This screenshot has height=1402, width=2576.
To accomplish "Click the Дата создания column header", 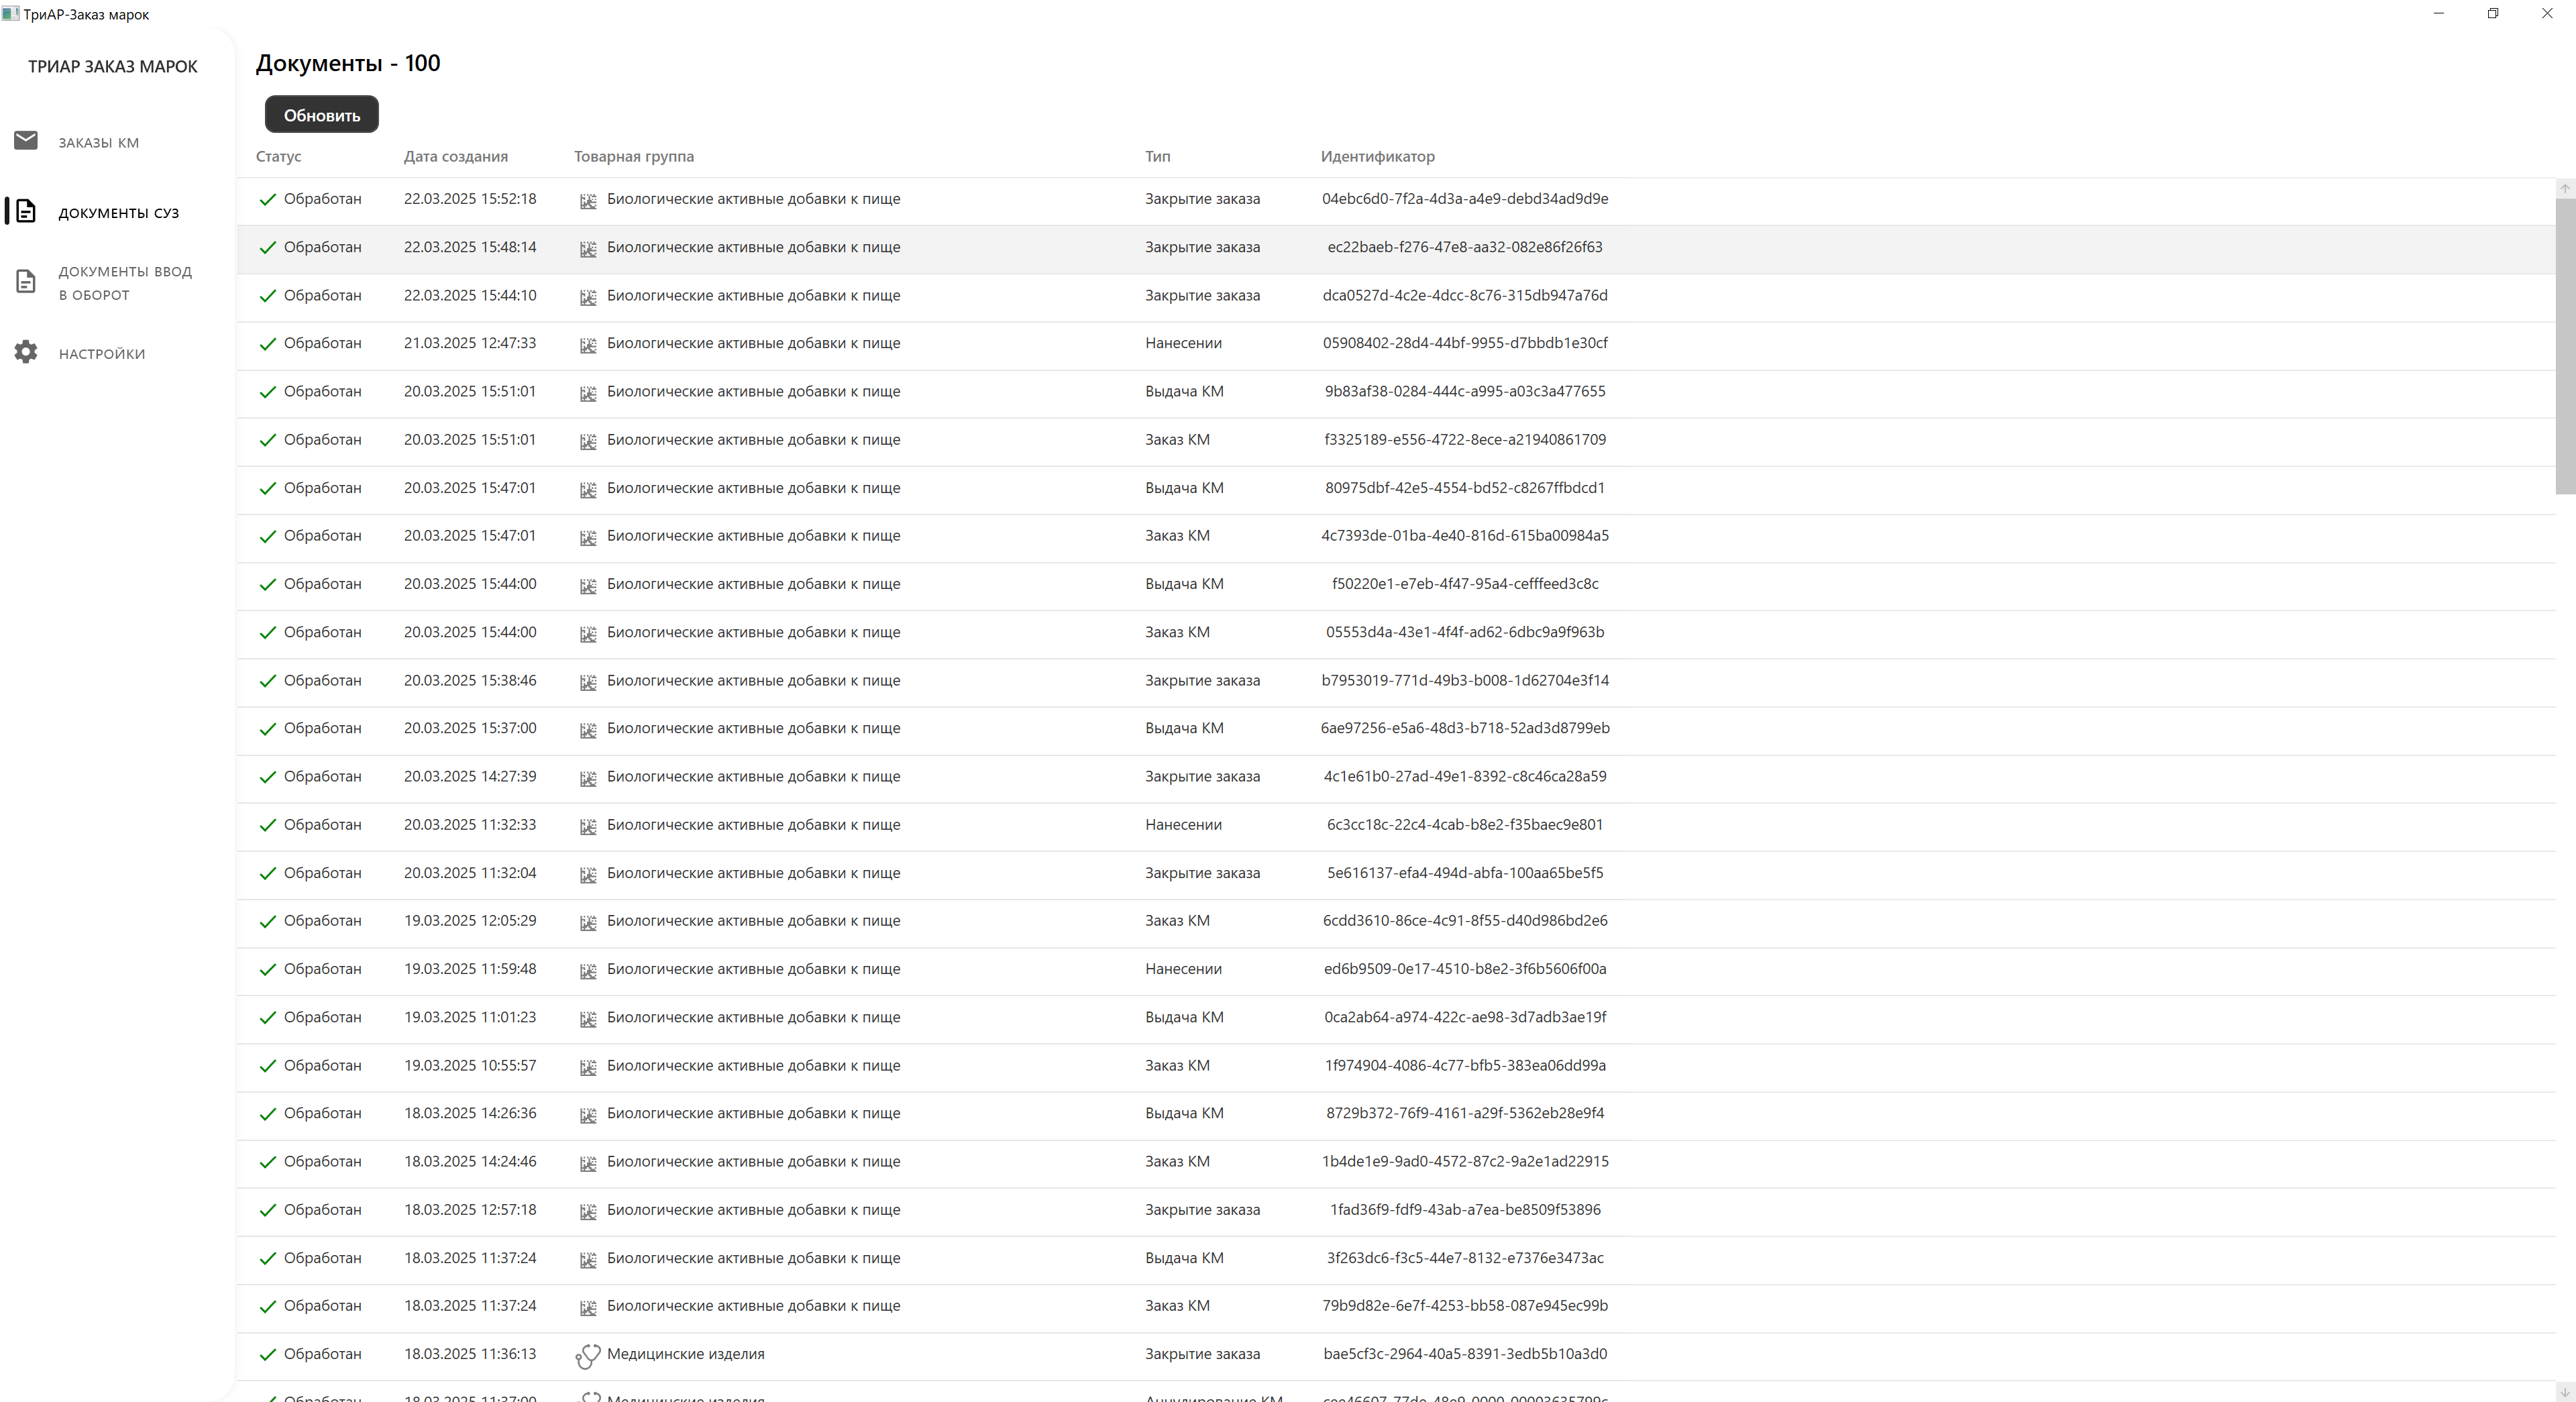I will (455, 156).
